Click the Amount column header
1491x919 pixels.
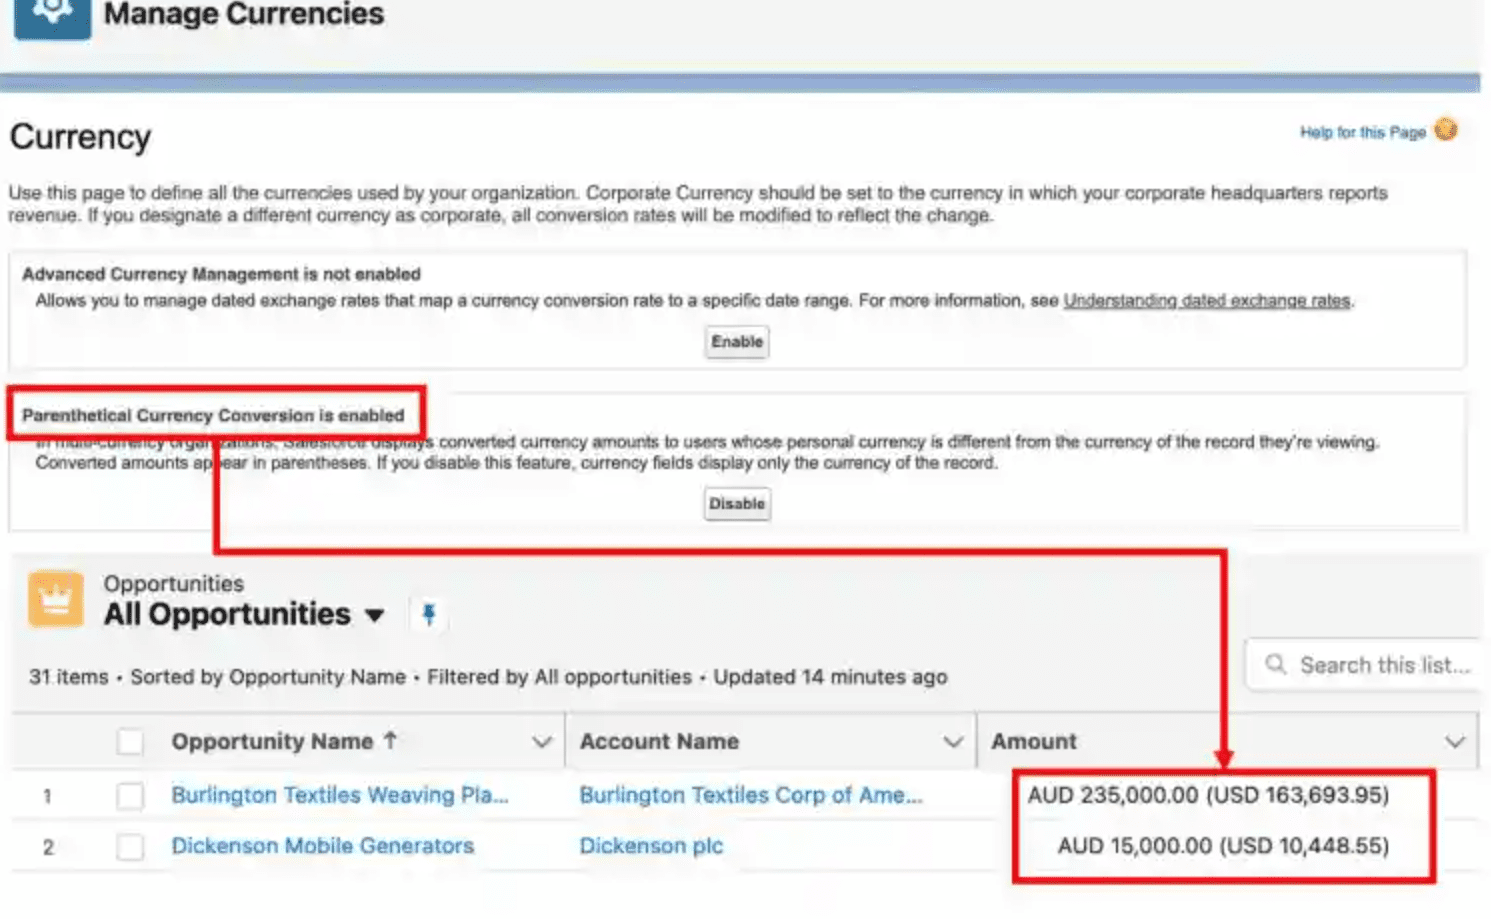pos(1034,742)
